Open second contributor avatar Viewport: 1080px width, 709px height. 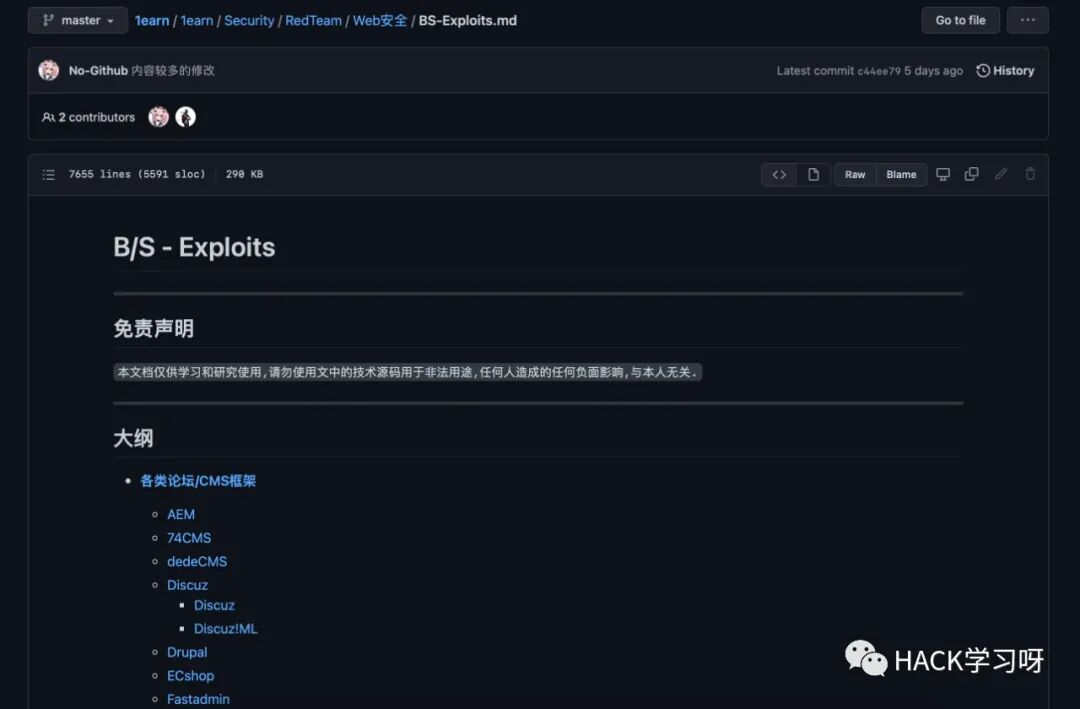pyautogui.click(x=185, y=117)
